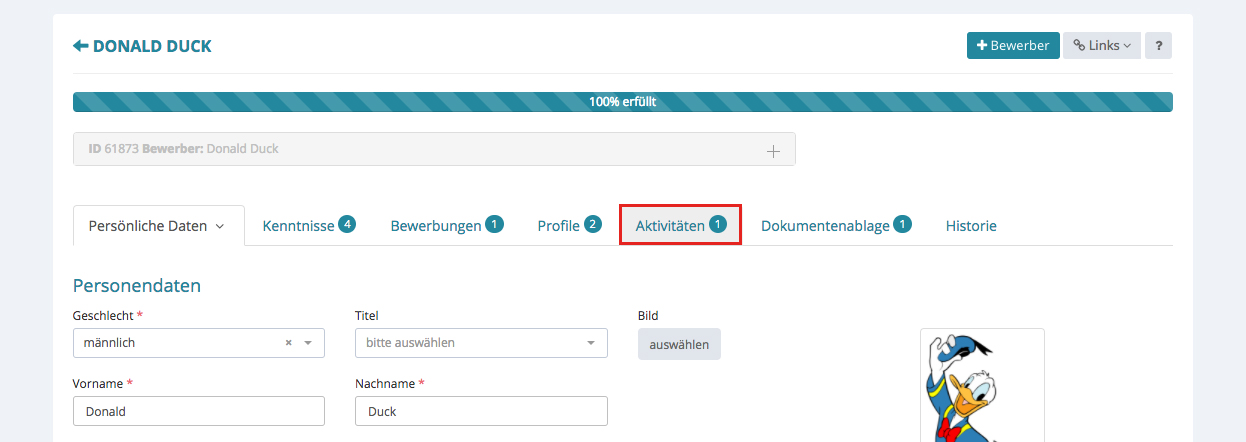Click the Nachname input field

[480, 411]
